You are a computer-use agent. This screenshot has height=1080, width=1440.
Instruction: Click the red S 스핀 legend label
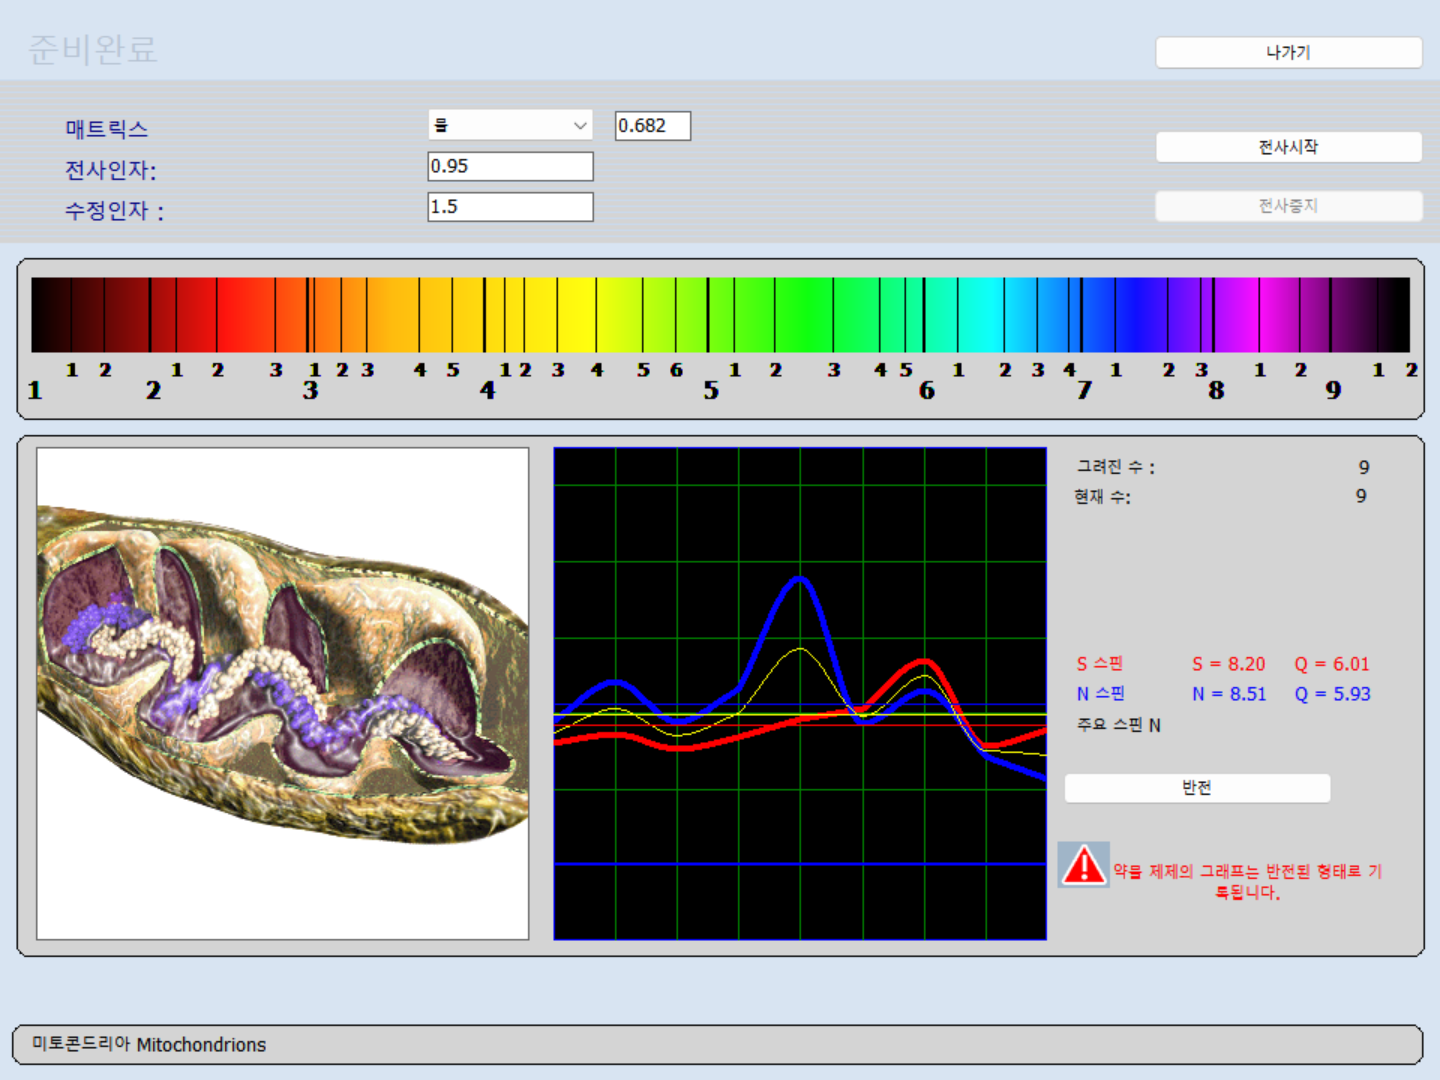click(x=1100, y=664)
